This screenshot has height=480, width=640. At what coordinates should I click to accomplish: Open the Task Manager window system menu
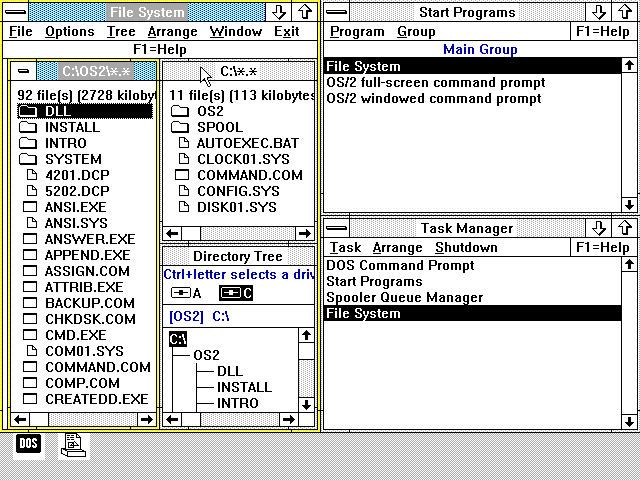pos(337,228)
